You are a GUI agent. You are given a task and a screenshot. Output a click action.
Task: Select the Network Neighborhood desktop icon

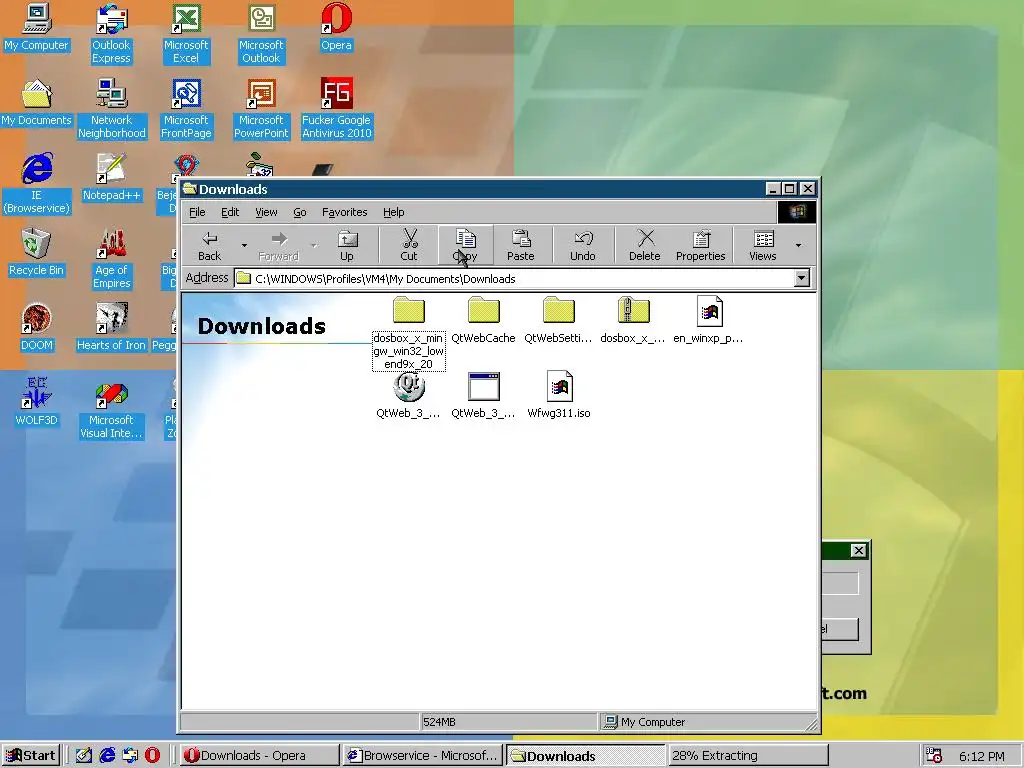coord(112,109)
